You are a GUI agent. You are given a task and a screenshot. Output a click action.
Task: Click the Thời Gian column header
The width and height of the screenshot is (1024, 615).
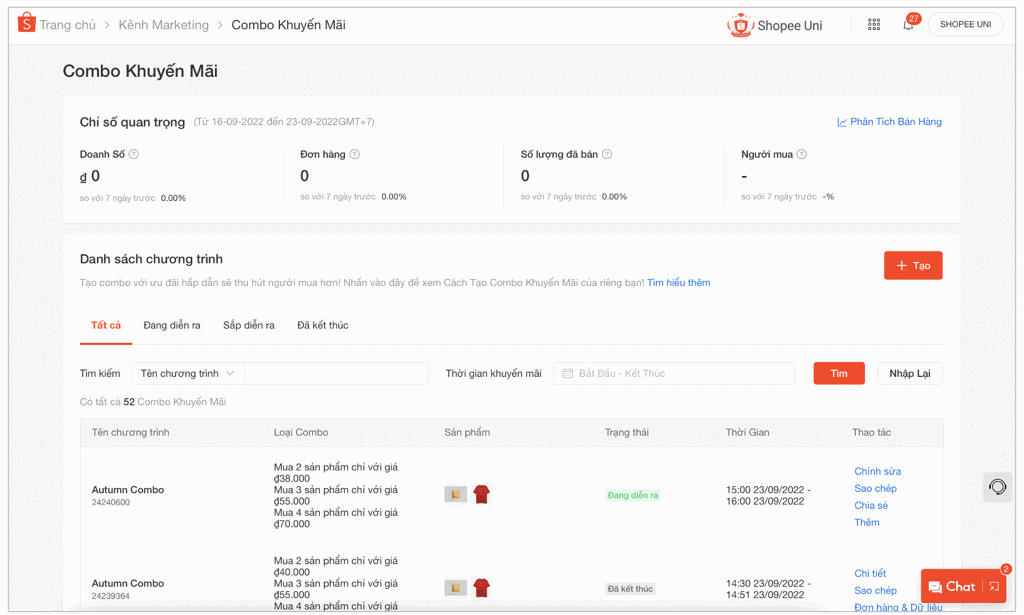pyautogui.click(x=748, y=432)
